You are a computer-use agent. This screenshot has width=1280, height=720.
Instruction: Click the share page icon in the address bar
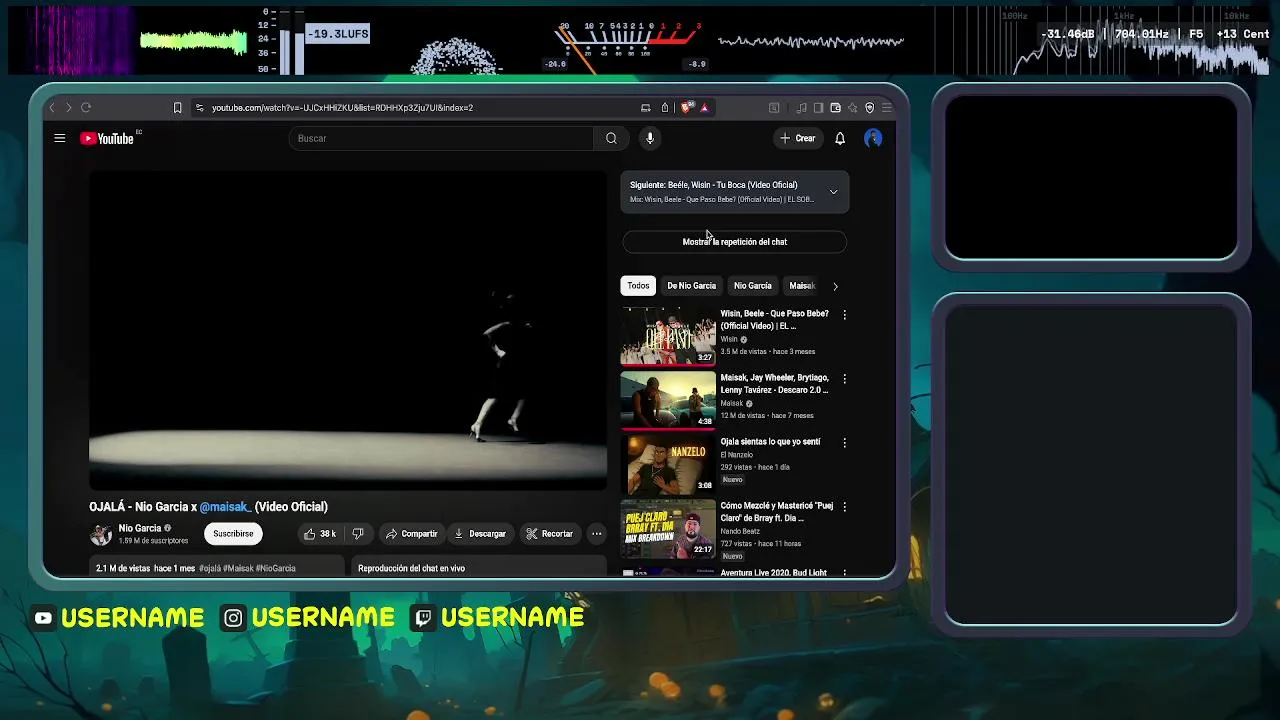click(x=665, y=107)
